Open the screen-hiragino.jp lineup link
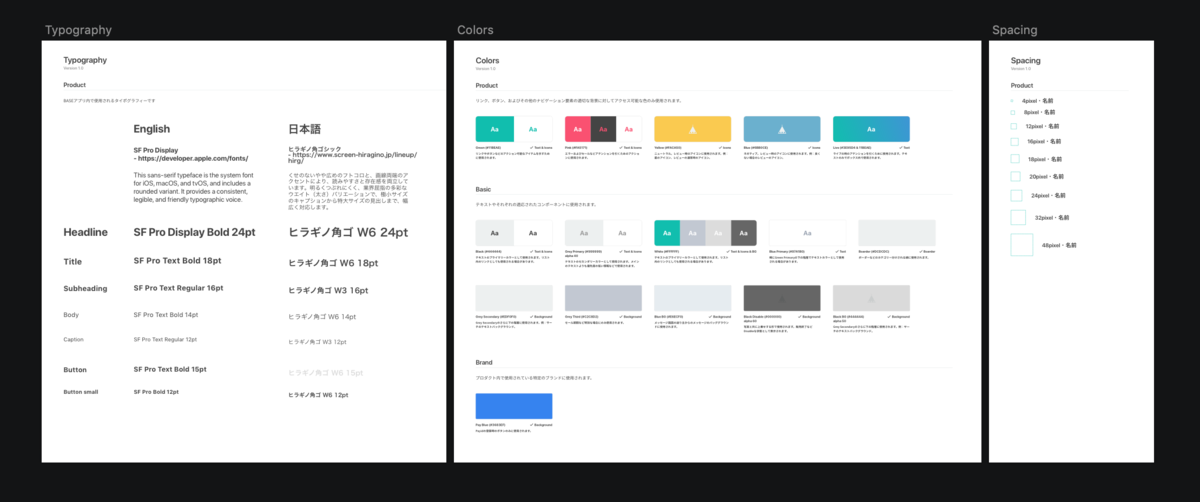 [x=352, y=157]
